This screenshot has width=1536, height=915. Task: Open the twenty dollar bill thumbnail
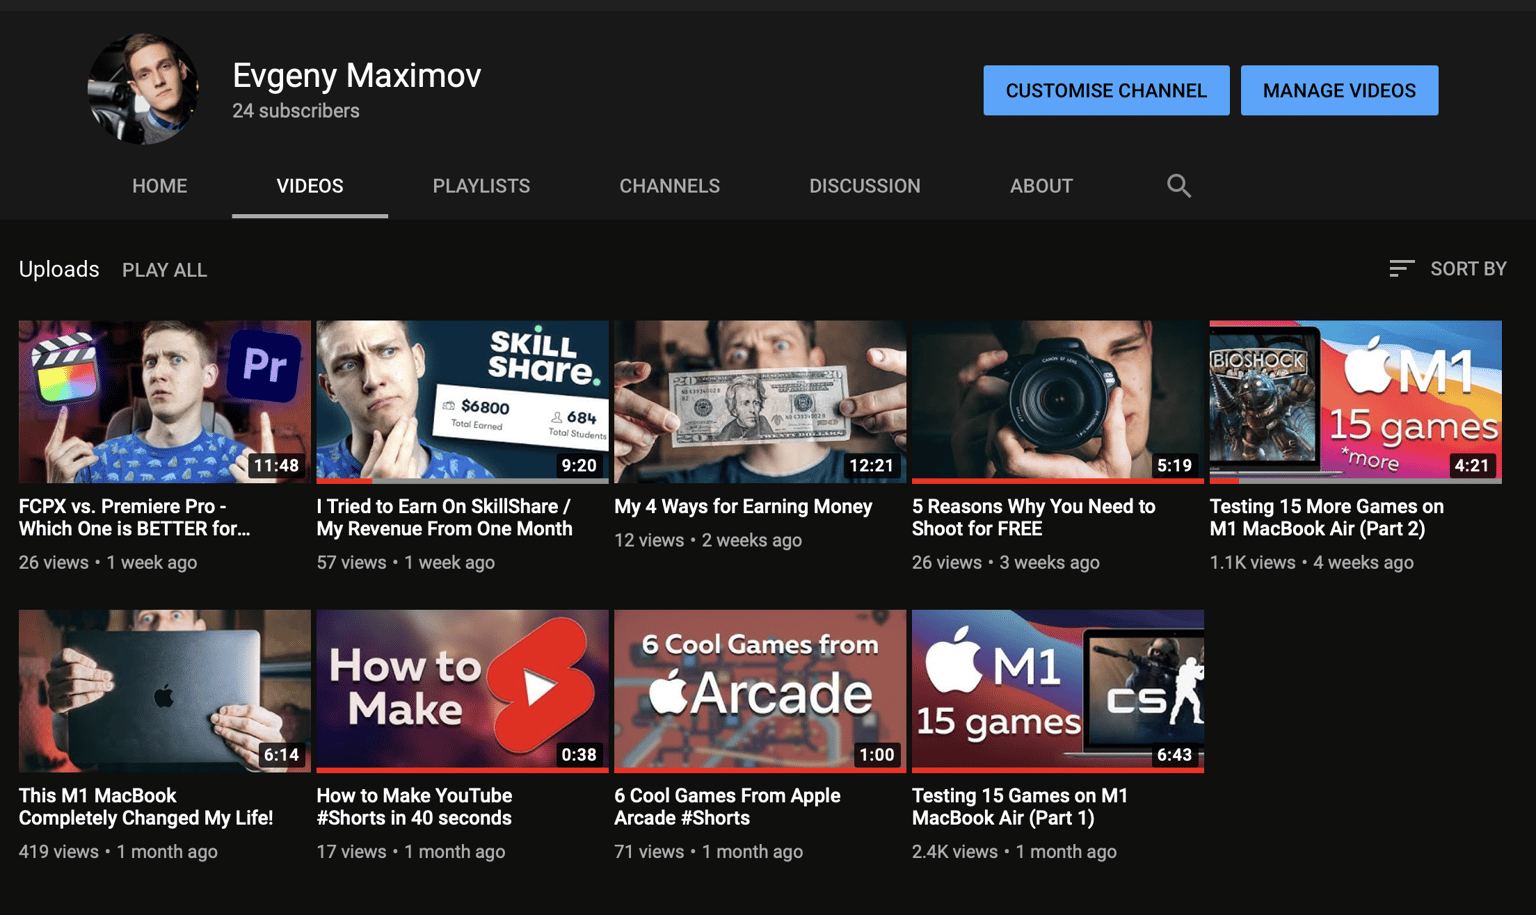[760, 402]
